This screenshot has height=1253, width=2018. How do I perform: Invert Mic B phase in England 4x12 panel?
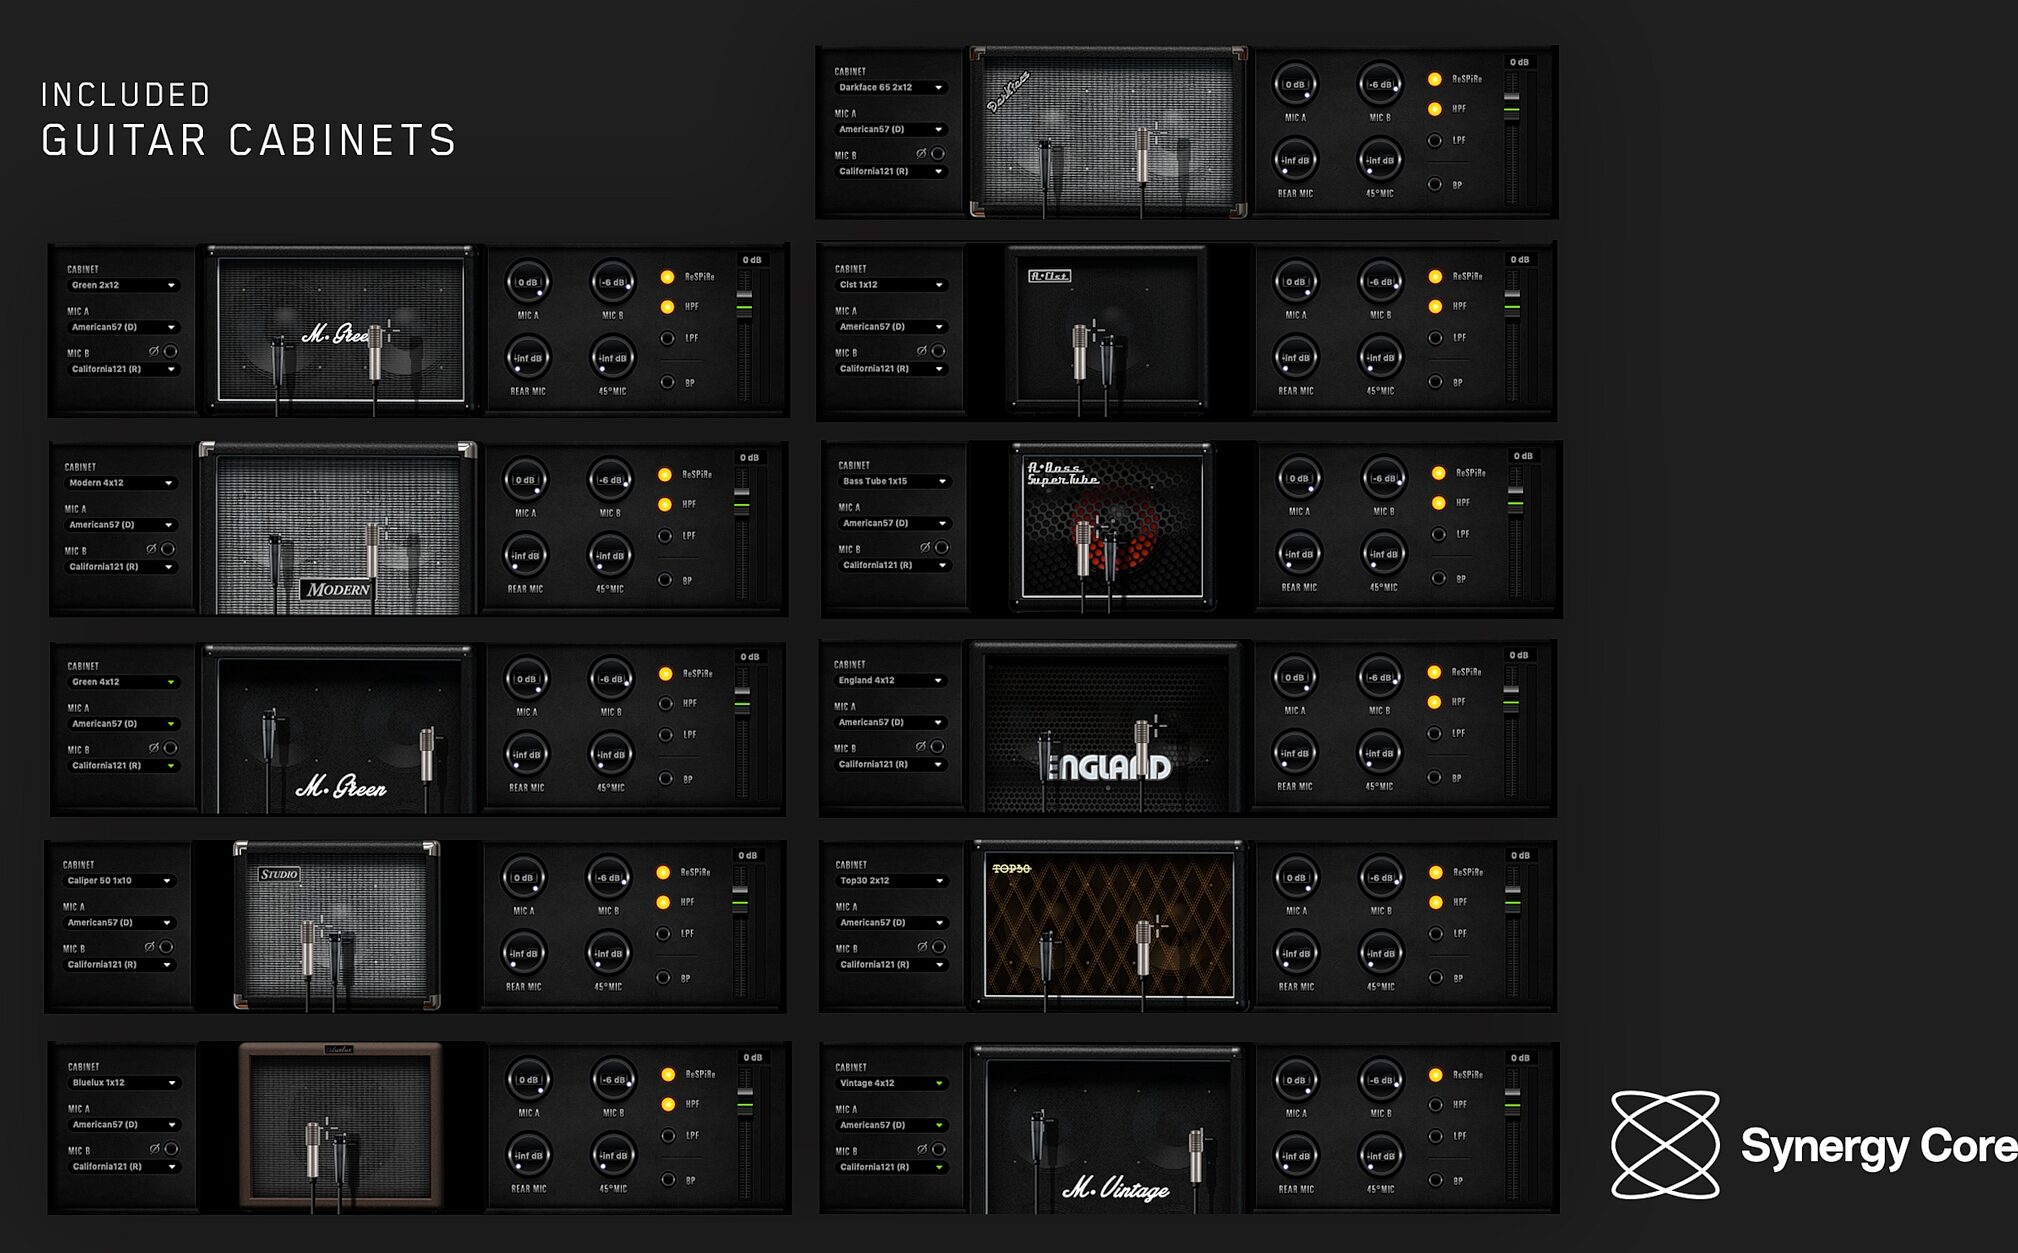tap(937, 747)
